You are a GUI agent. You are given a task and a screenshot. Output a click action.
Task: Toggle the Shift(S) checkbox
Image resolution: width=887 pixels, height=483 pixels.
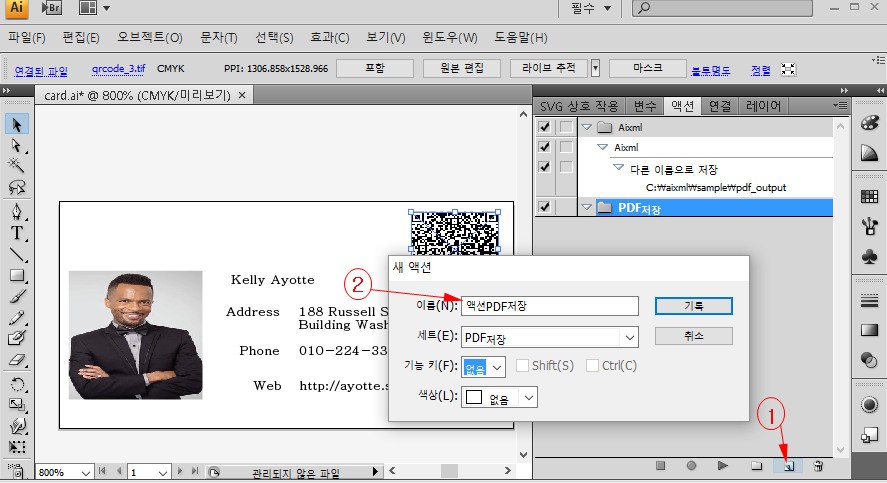point(523,366)
